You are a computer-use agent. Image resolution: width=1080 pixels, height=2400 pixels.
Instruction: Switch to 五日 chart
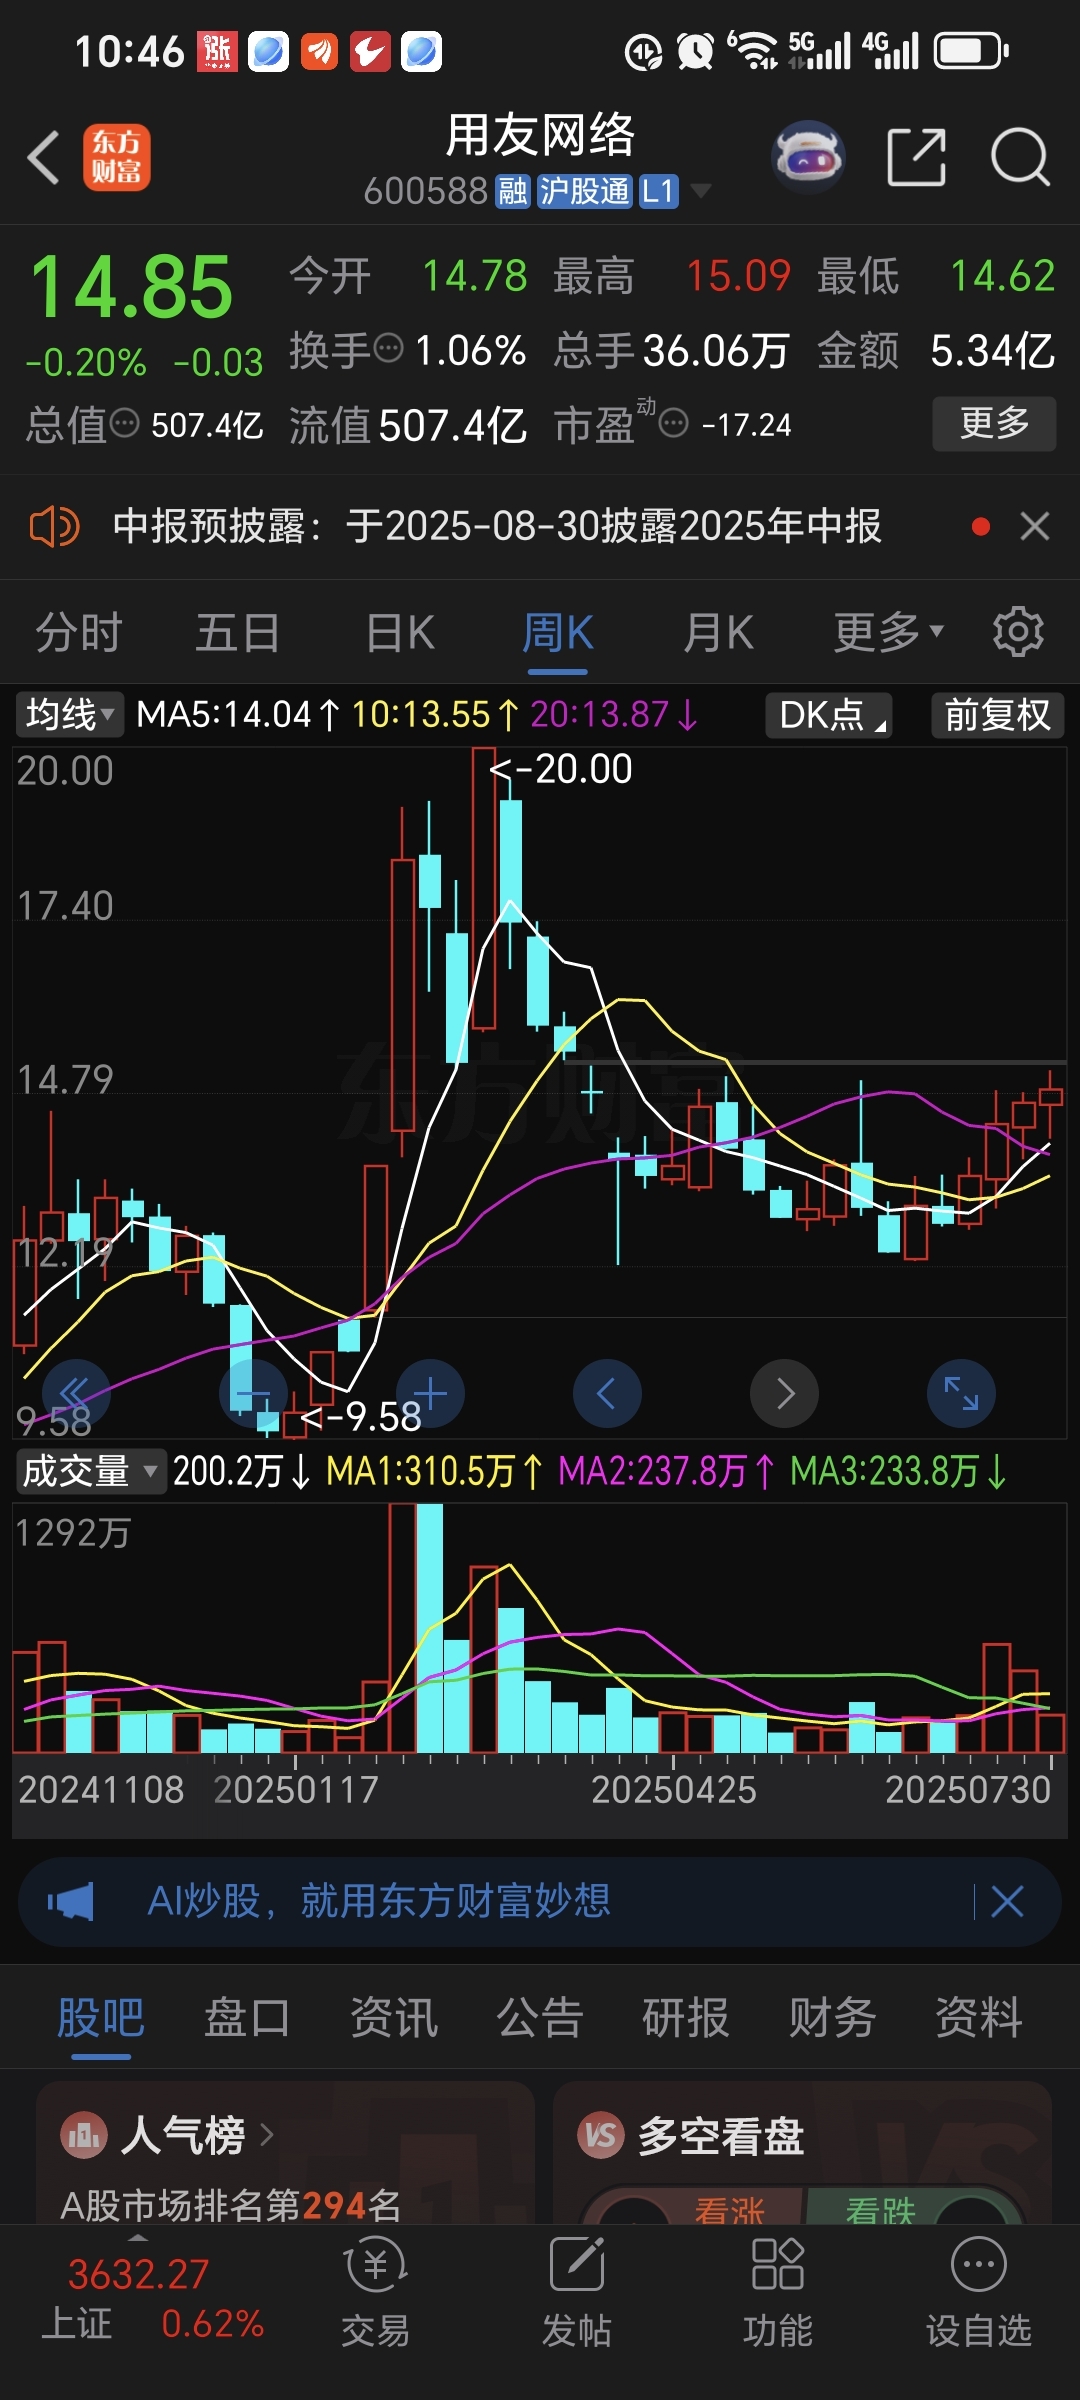237,632
